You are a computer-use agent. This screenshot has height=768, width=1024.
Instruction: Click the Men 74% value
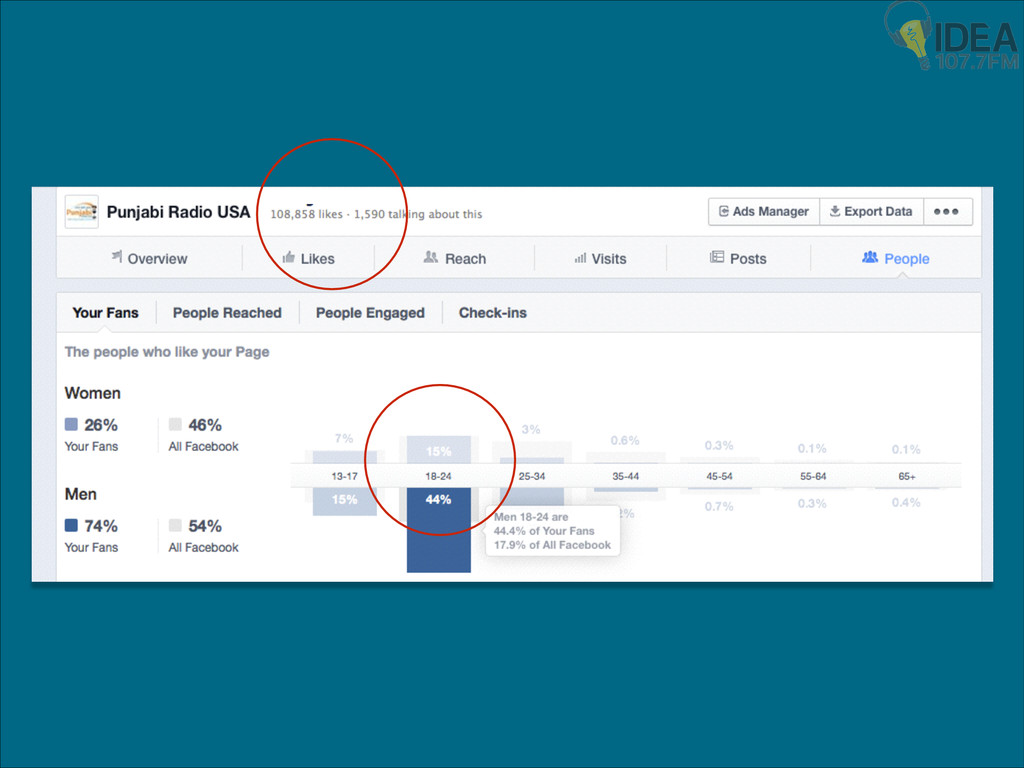[x=101, y=526]
